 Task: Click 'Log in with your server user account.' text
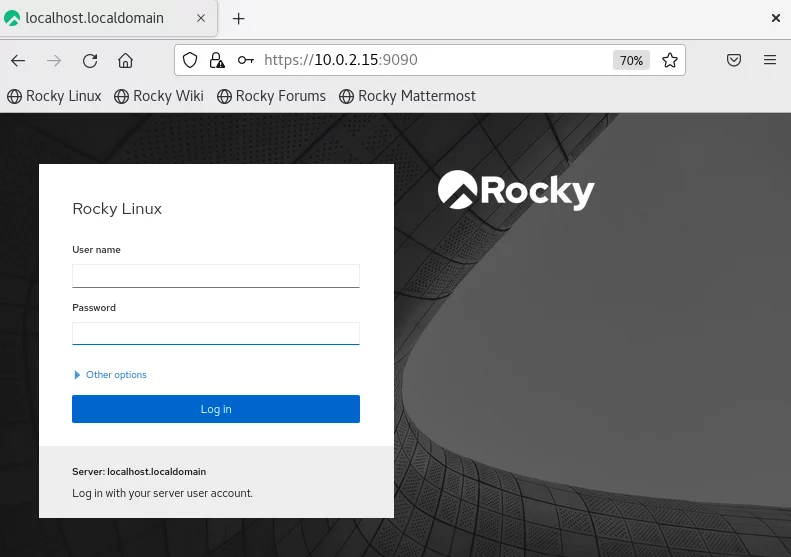coord(162,493)
